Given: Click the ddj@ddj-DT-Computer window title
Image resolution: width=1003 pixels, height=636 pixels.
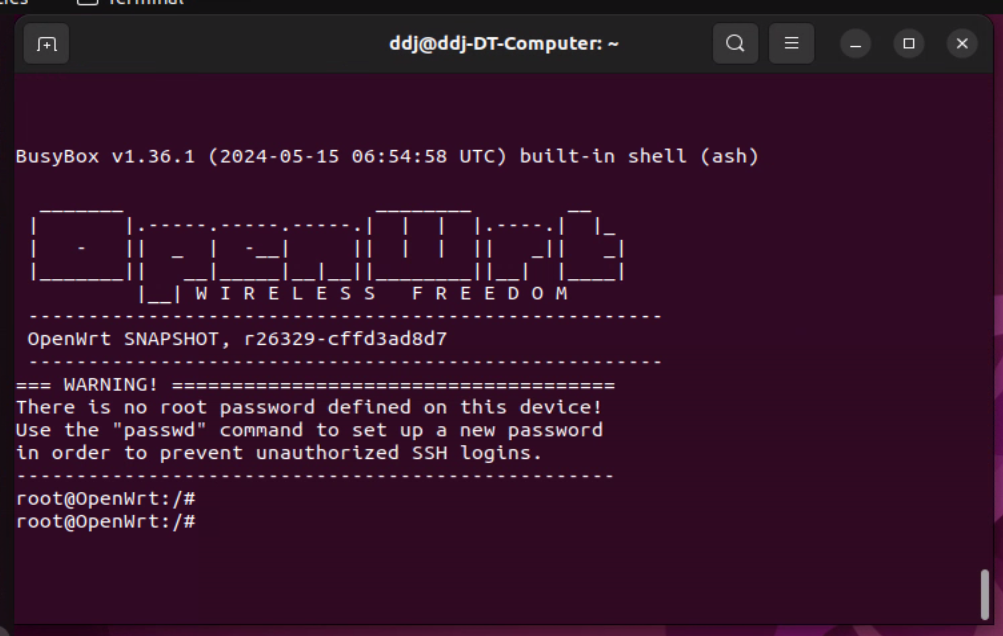Looking at the screenshot, I should [504, 44].
